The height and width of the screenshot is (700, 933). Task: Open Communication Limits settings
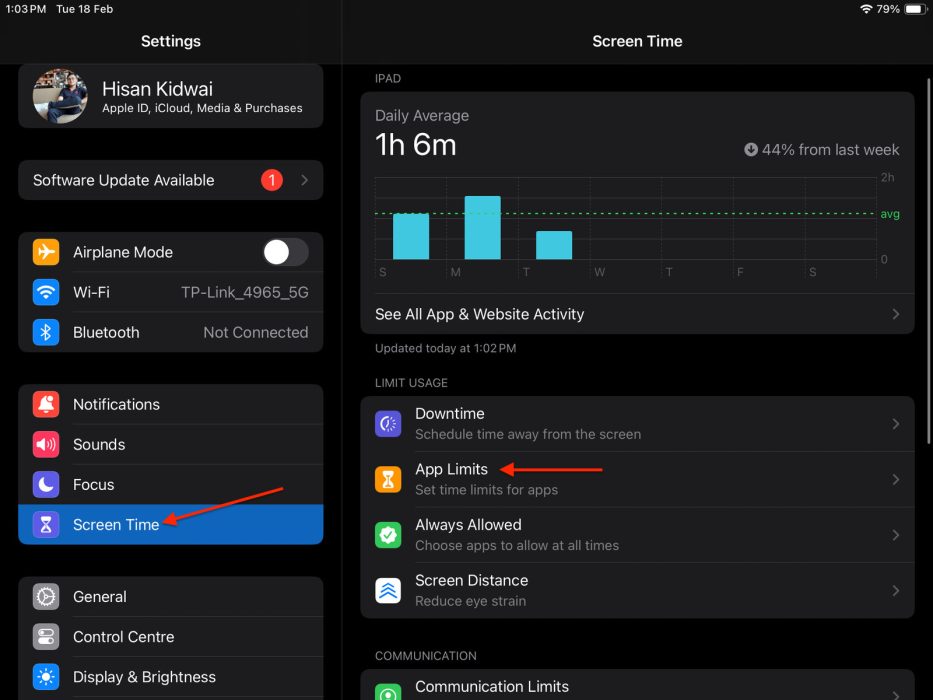click(x=637, y=686)
